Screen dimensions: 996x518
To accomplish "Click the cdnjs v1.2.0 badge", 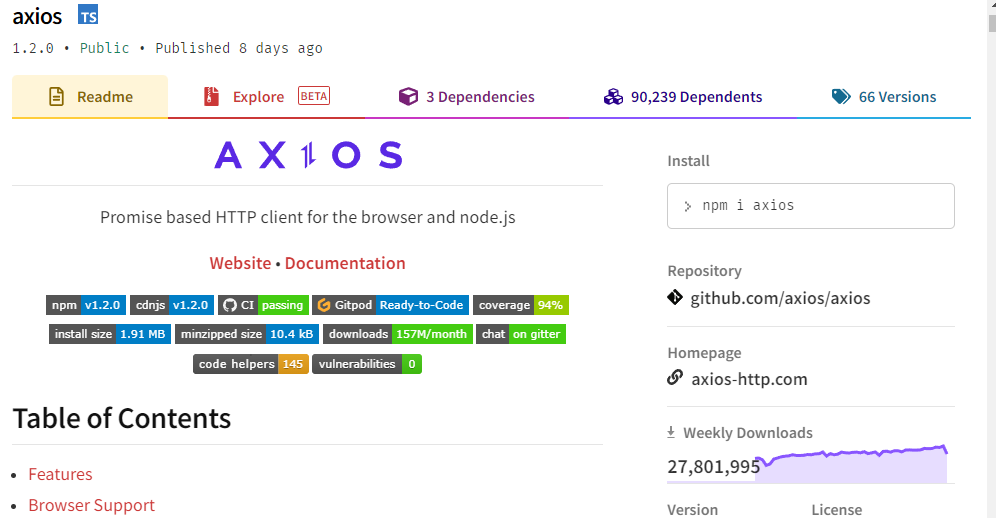I will [172, 305].
